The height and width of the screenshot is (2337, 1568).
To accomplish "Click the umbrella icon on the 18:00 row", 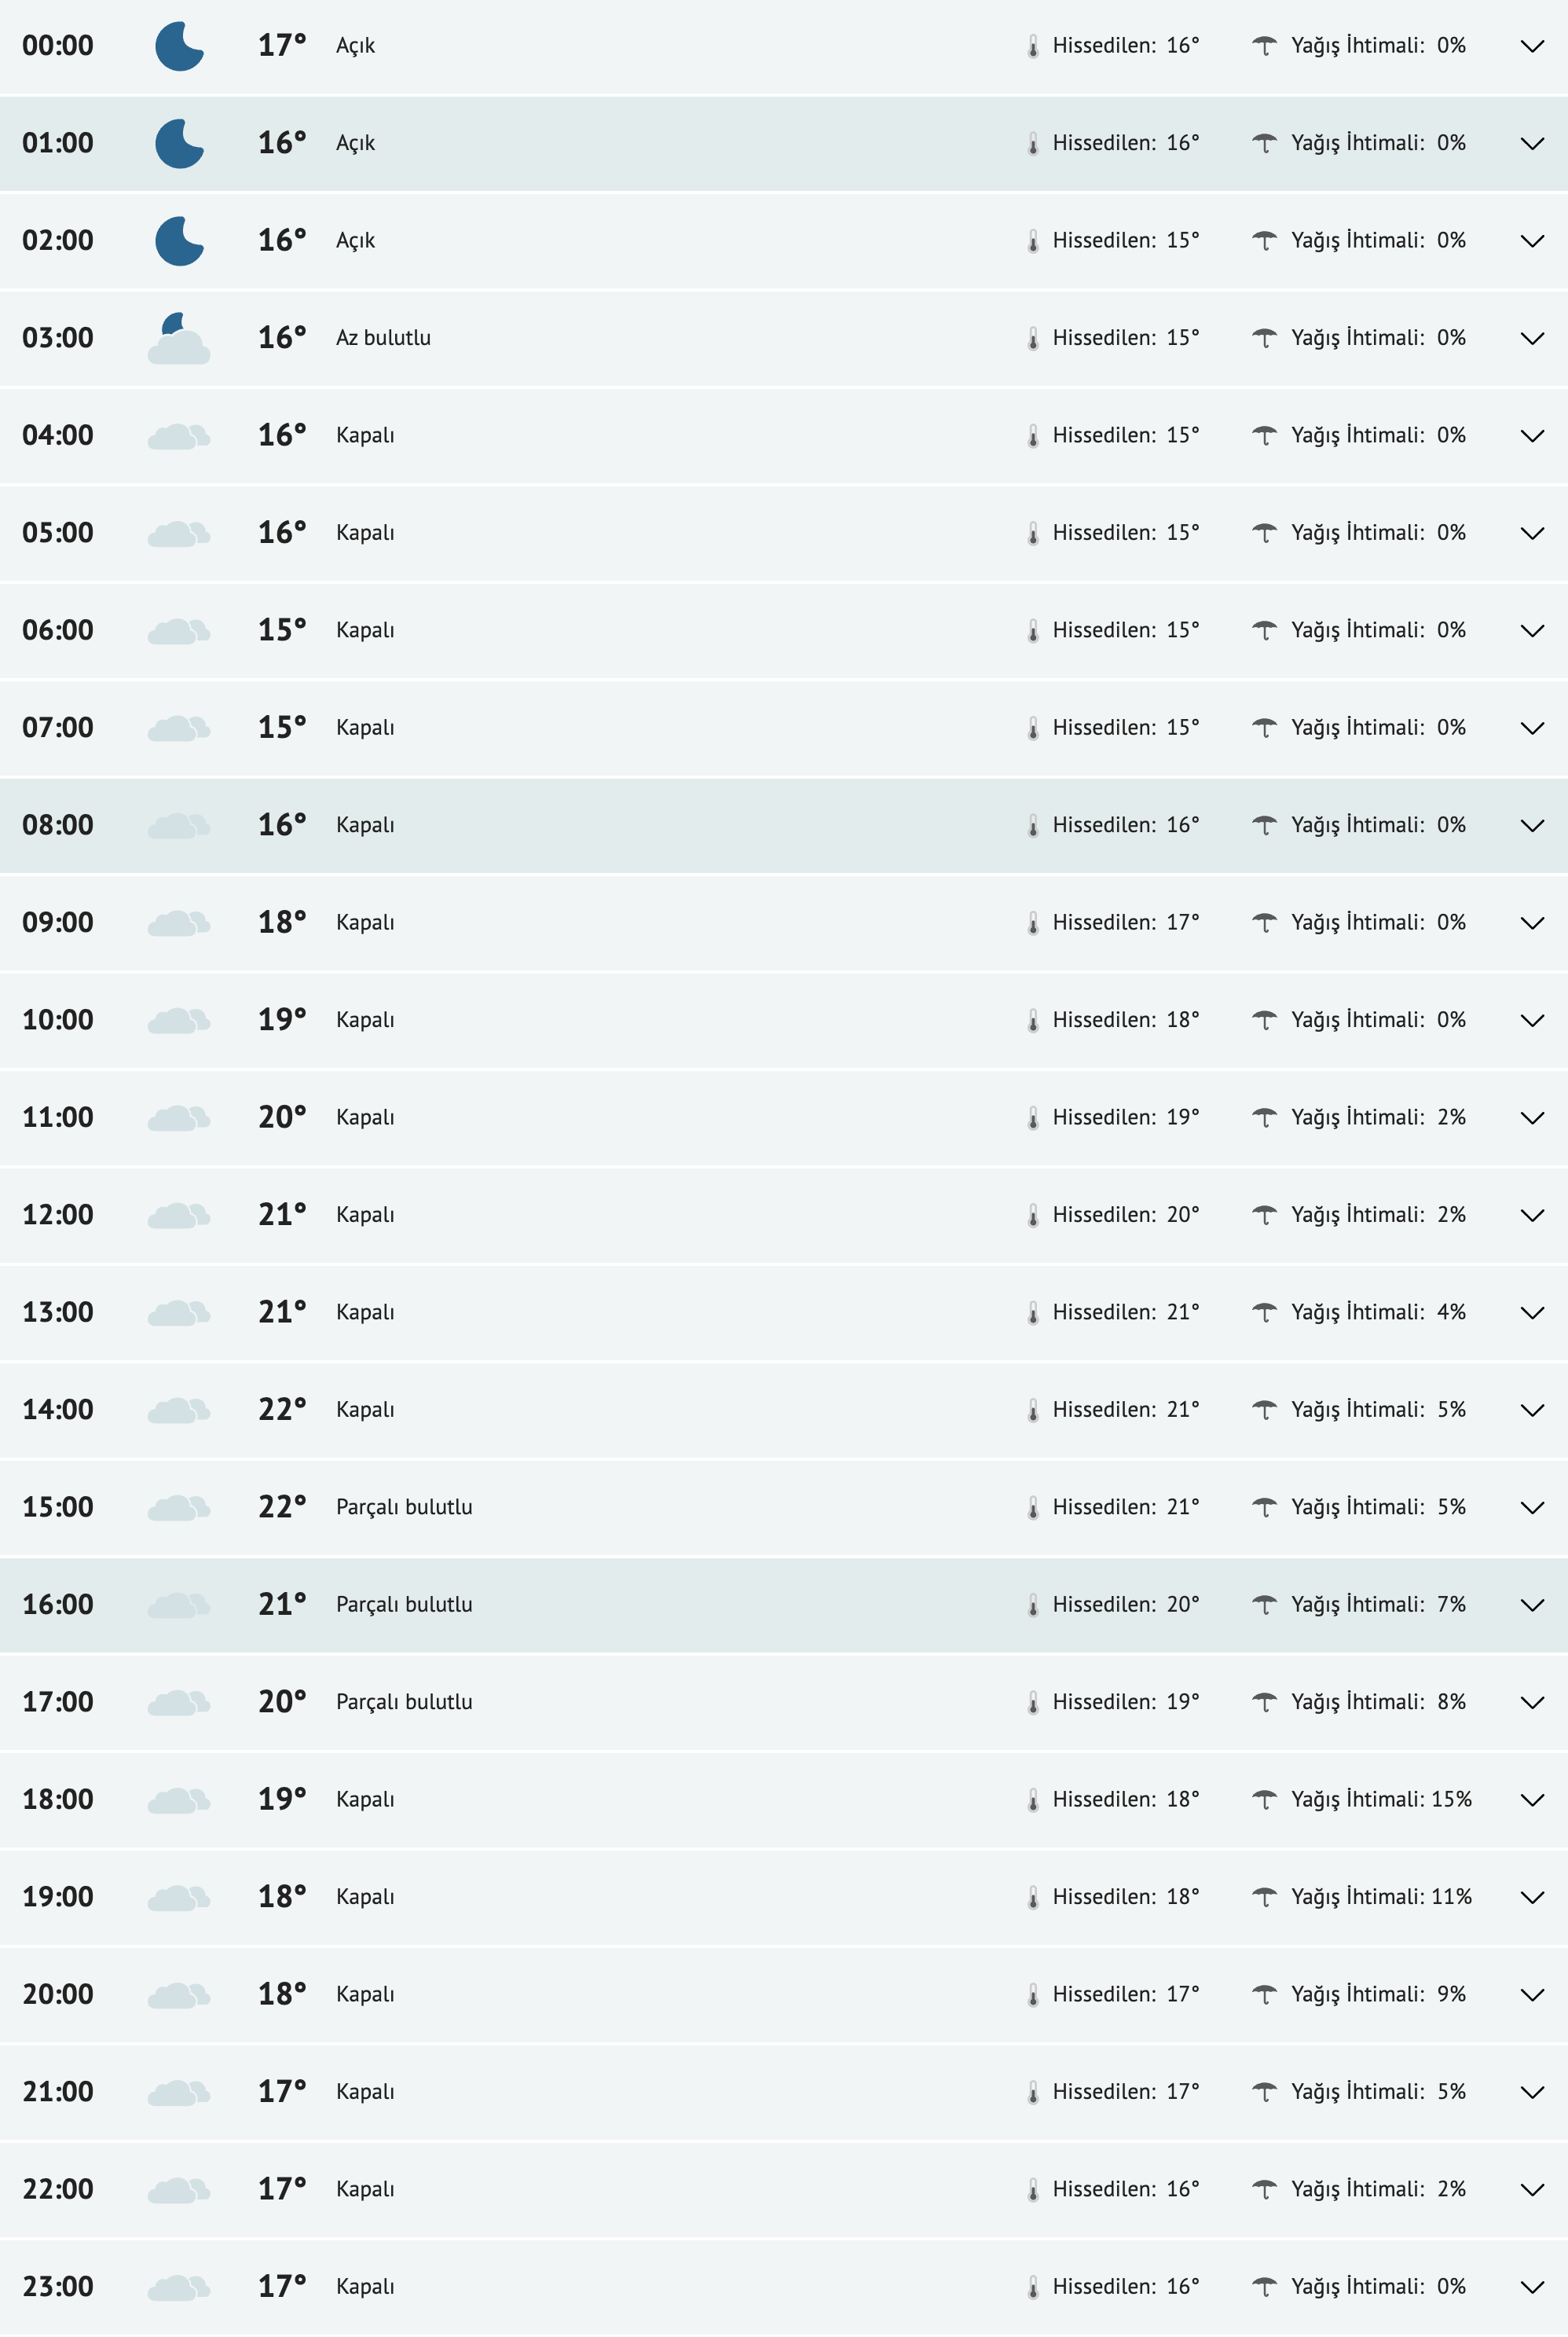I will click(x=1265, y=1797).
